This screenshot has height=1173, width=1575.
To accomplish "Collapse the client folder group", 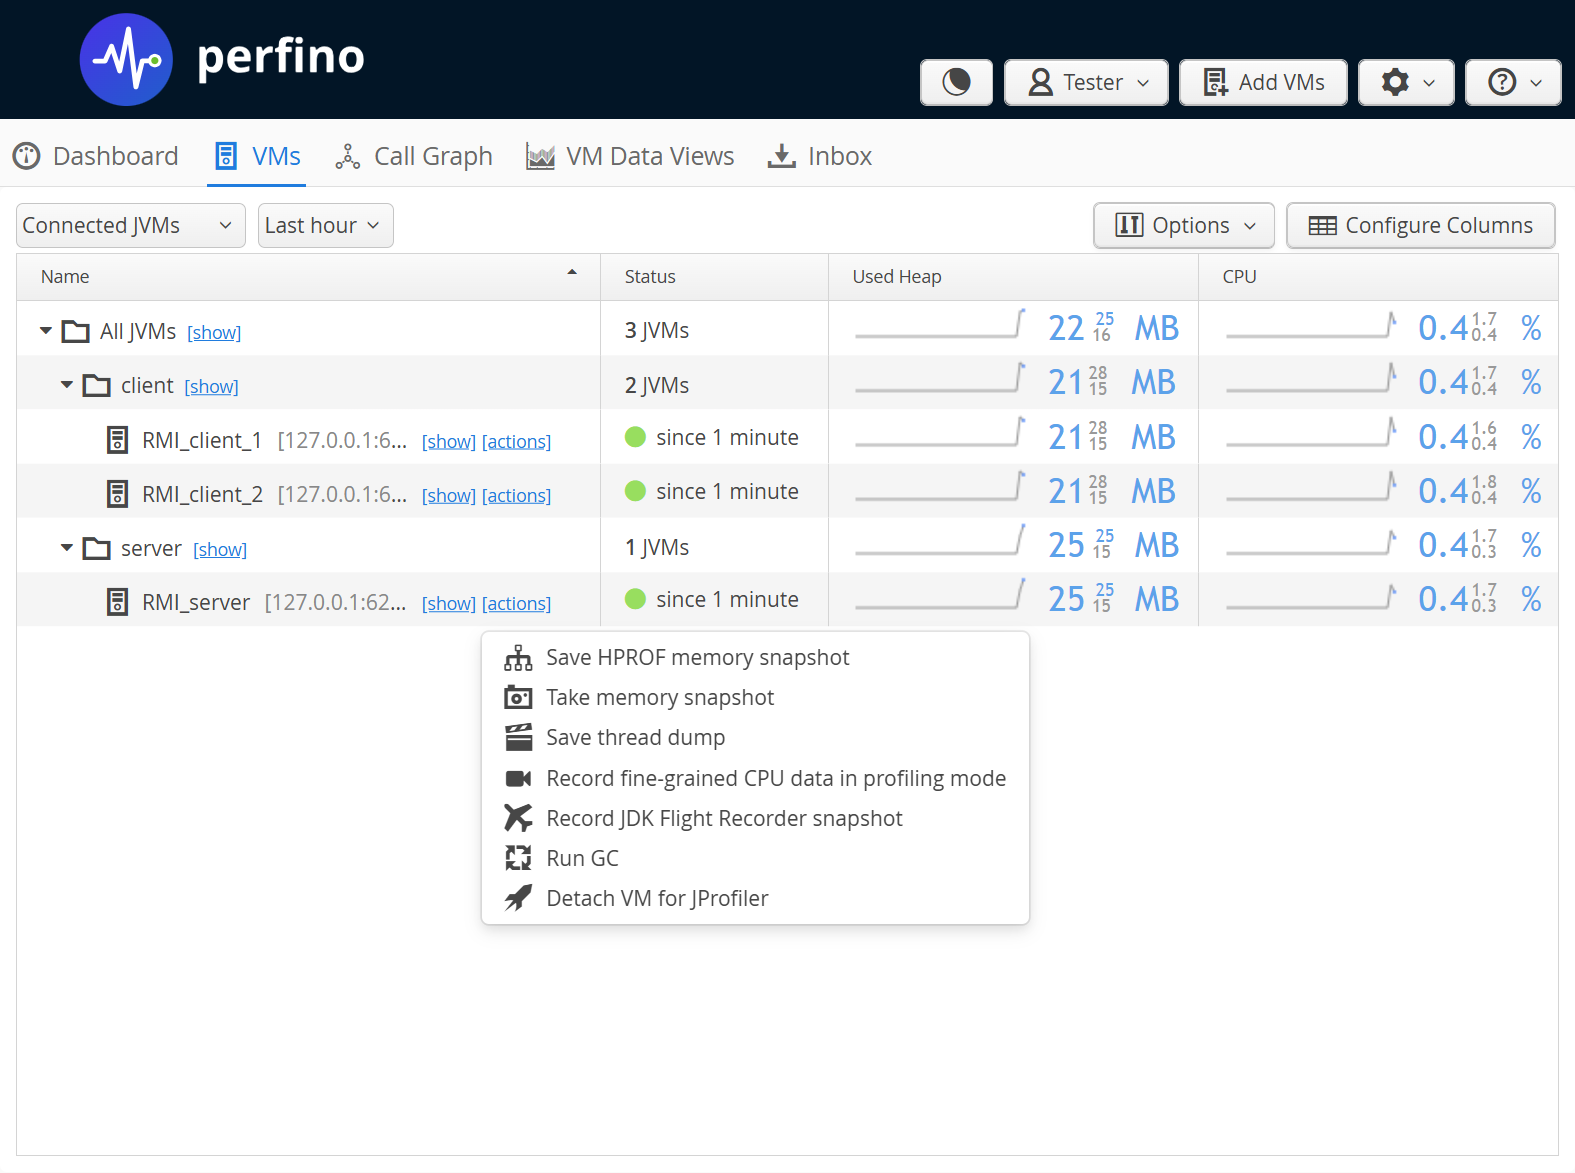I will tap(67, 385).
